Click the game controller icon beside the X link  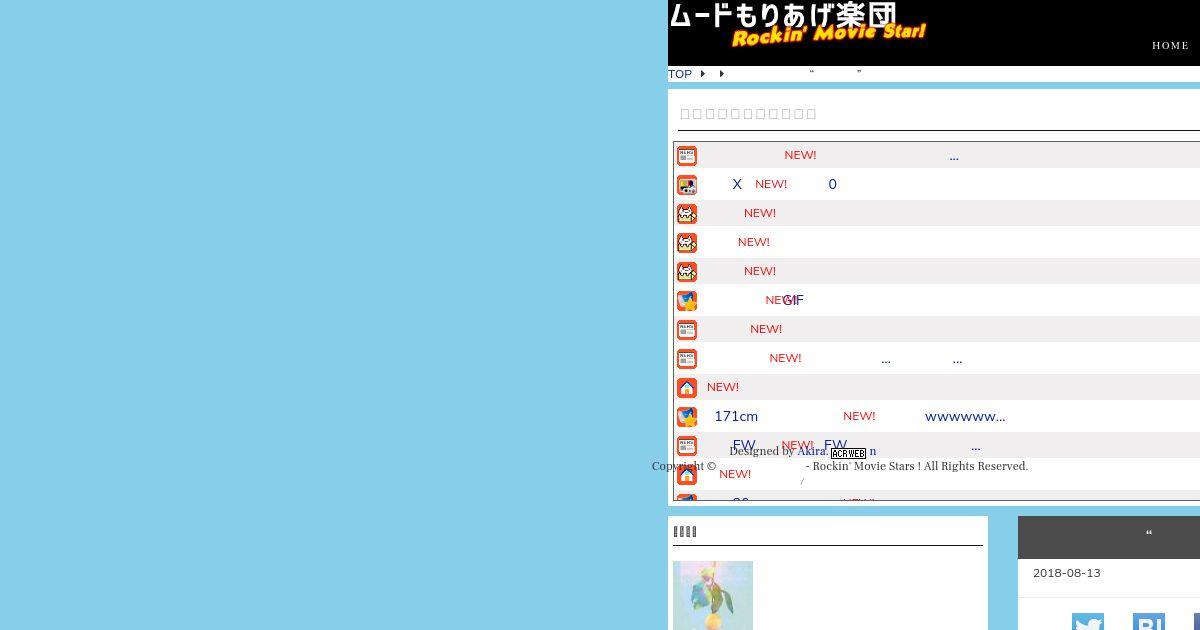[687, 185]
